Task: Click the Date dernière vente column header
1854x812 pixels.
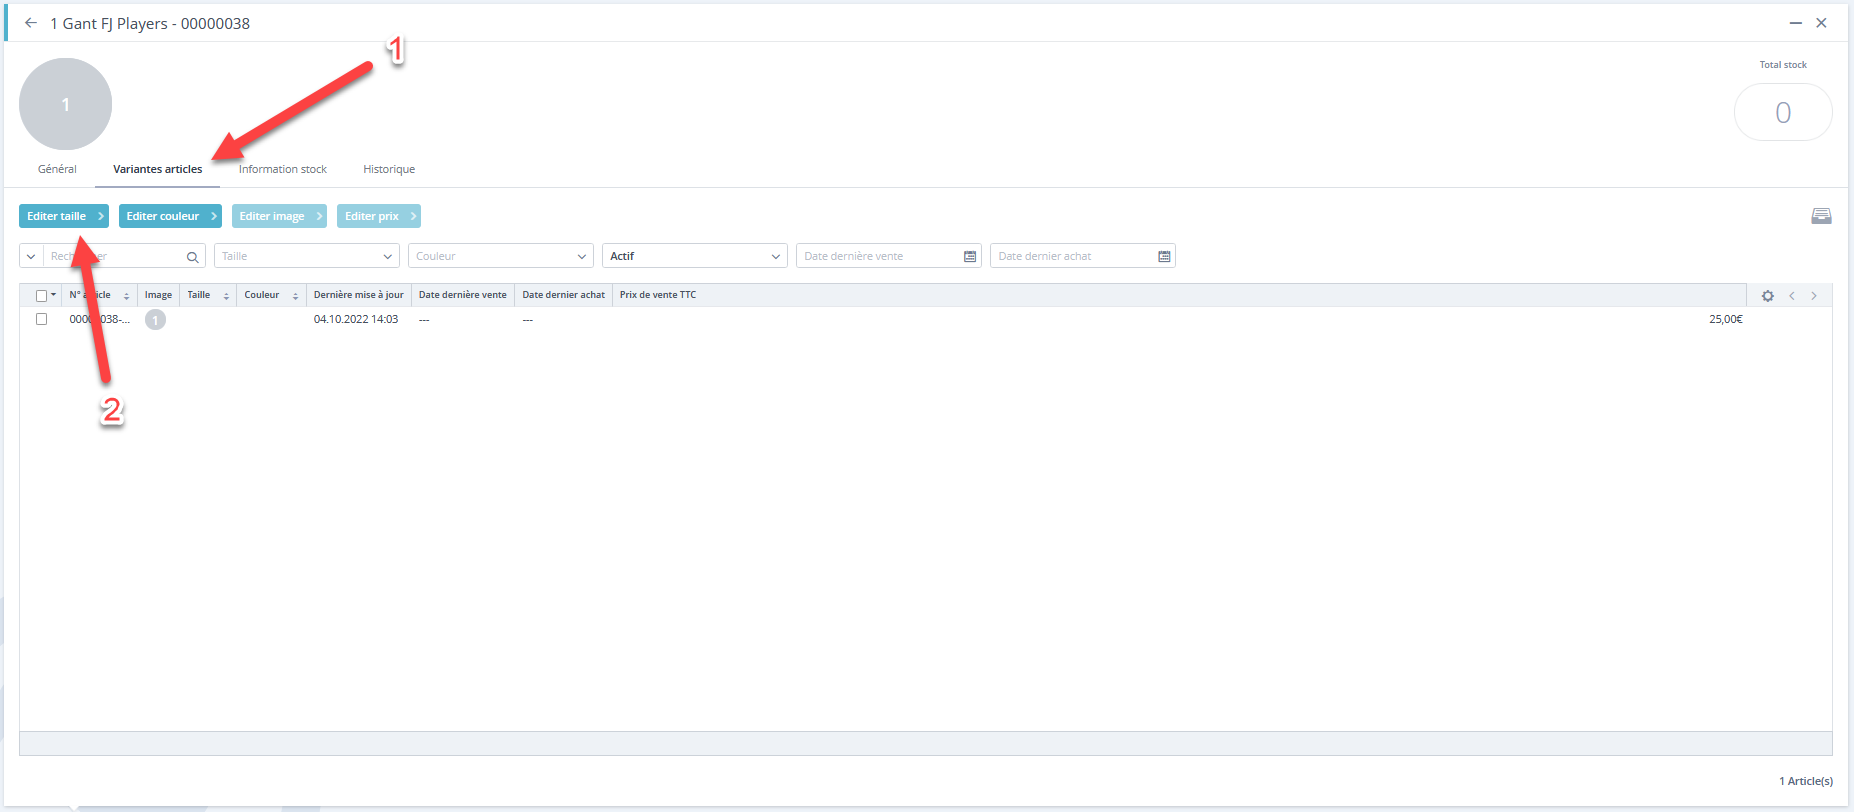Action: [463, 295]
